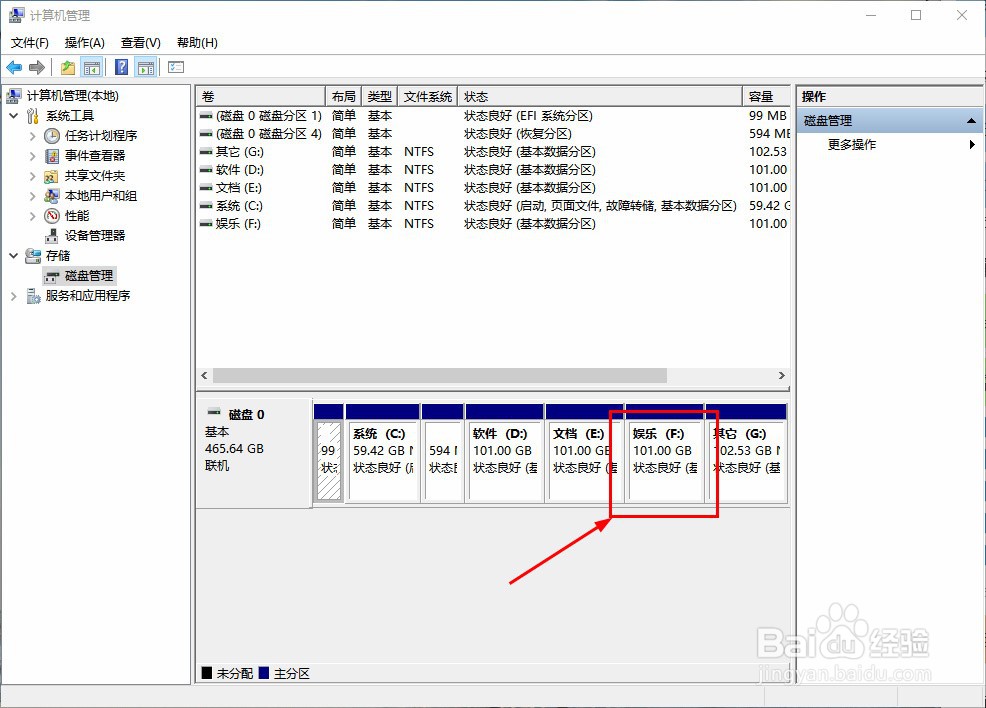Click the Settings list toolbar icon
986x708 pixels.
tap(176, 67)
